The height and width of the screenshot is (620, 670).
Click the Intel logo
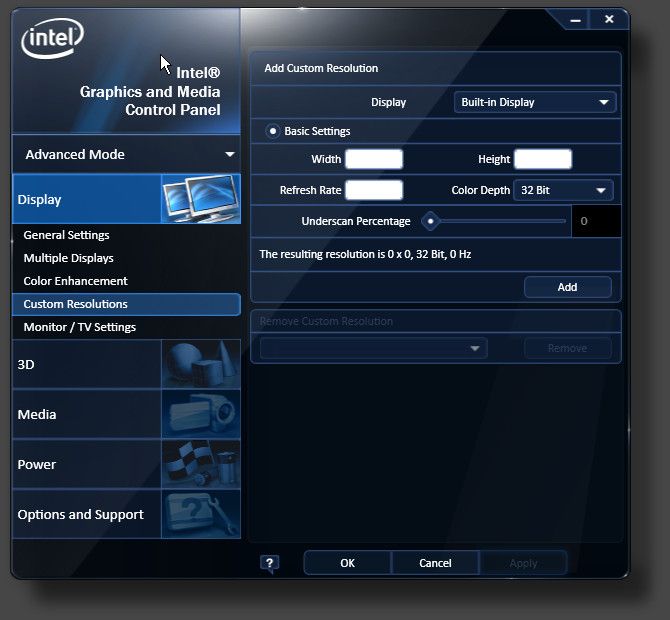[x=52, y=38]
